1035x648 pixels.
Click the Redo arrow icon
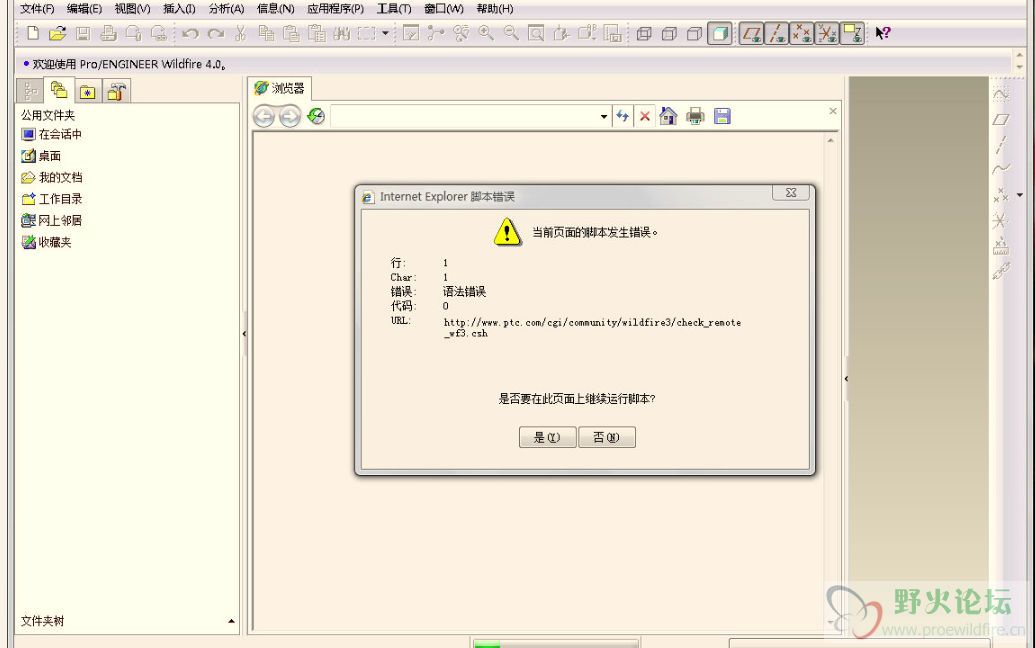click(x=215, y=33)
